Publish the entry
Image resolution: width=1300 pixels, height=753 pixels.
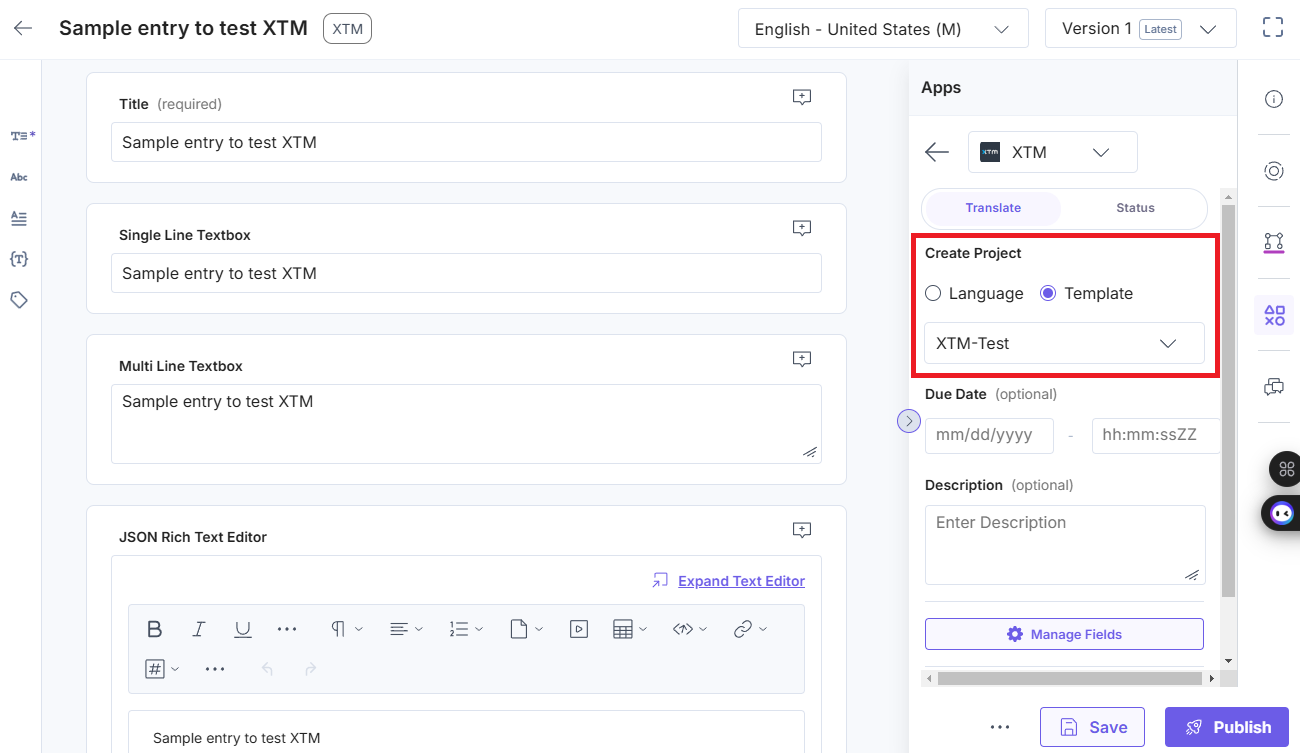coord(1227,727)
